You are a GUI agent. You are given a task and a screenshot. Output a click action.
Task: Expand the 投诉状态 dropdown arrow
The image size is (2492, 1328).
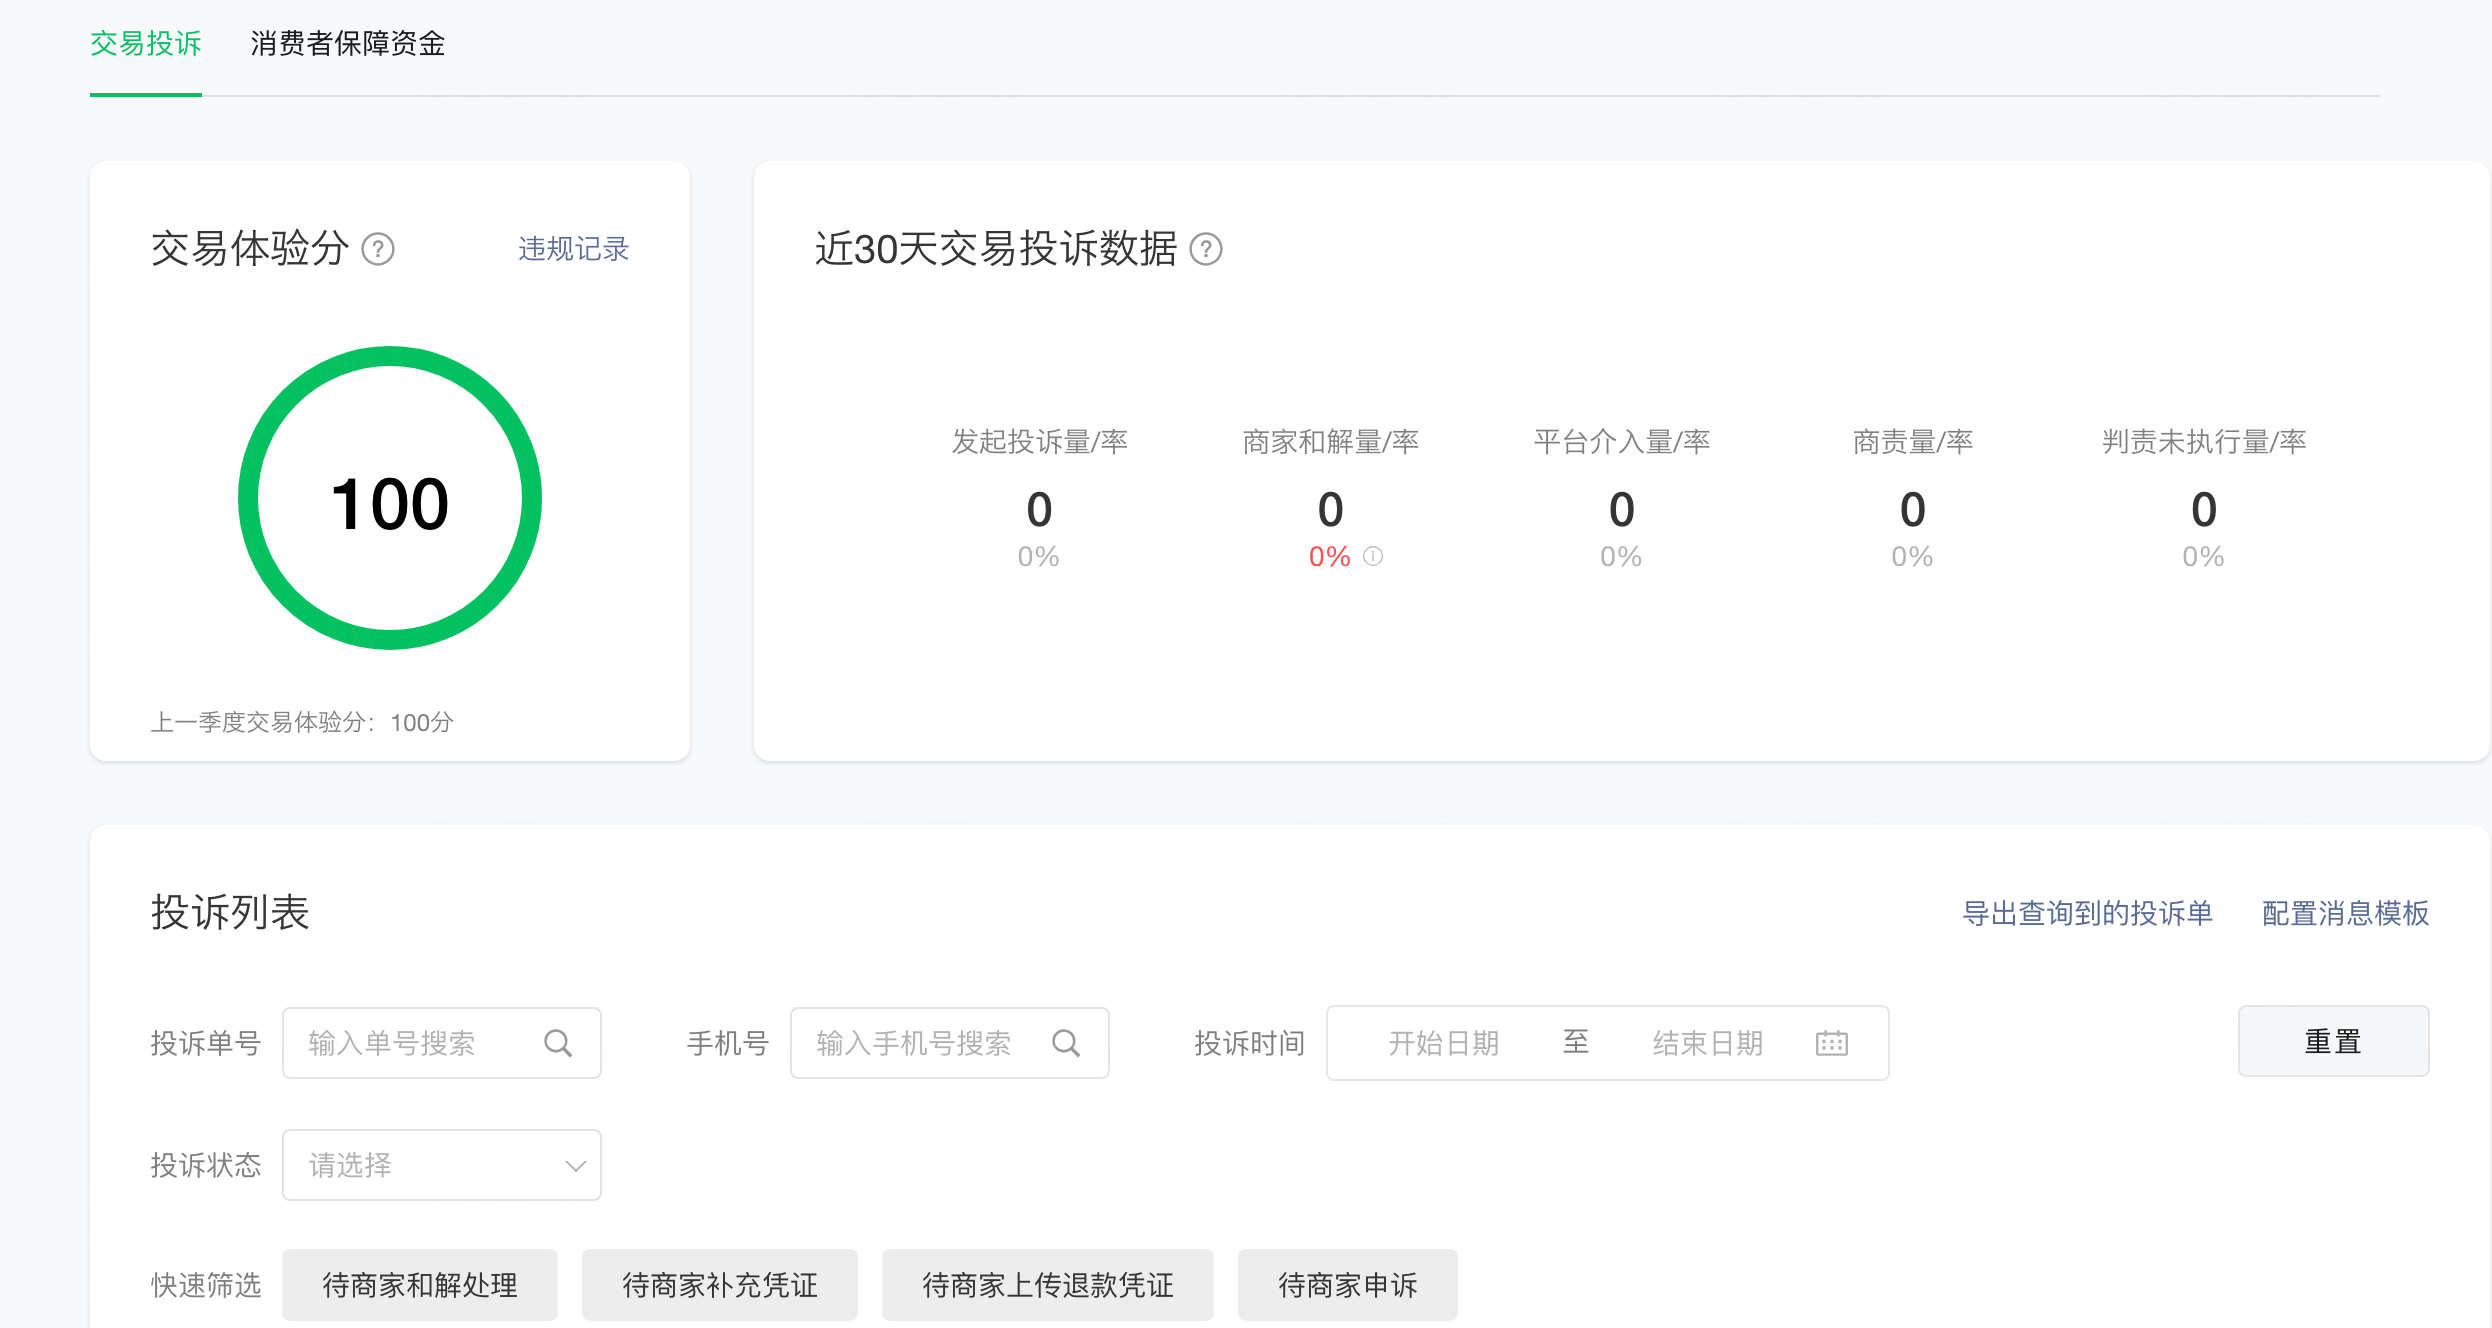575,1165
